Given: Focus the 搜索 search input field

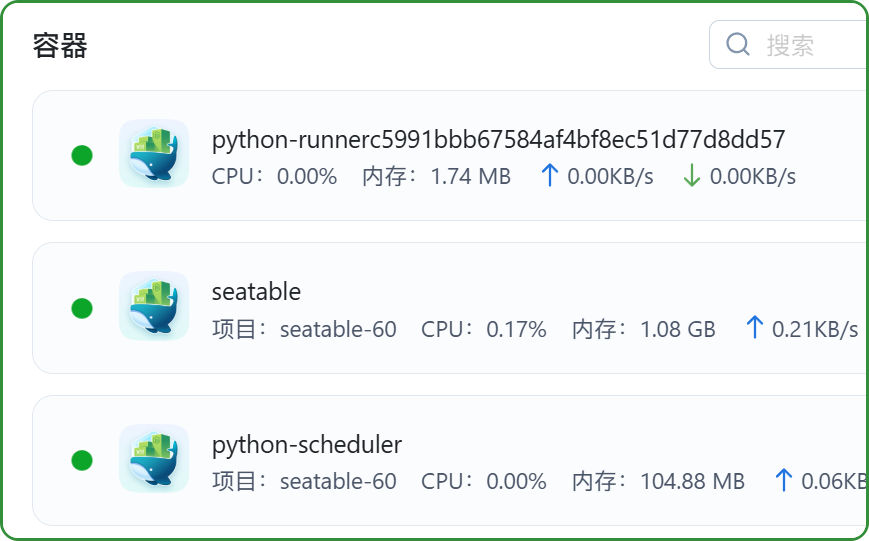Looking at the screenshot, I should [x=810, y=45].
